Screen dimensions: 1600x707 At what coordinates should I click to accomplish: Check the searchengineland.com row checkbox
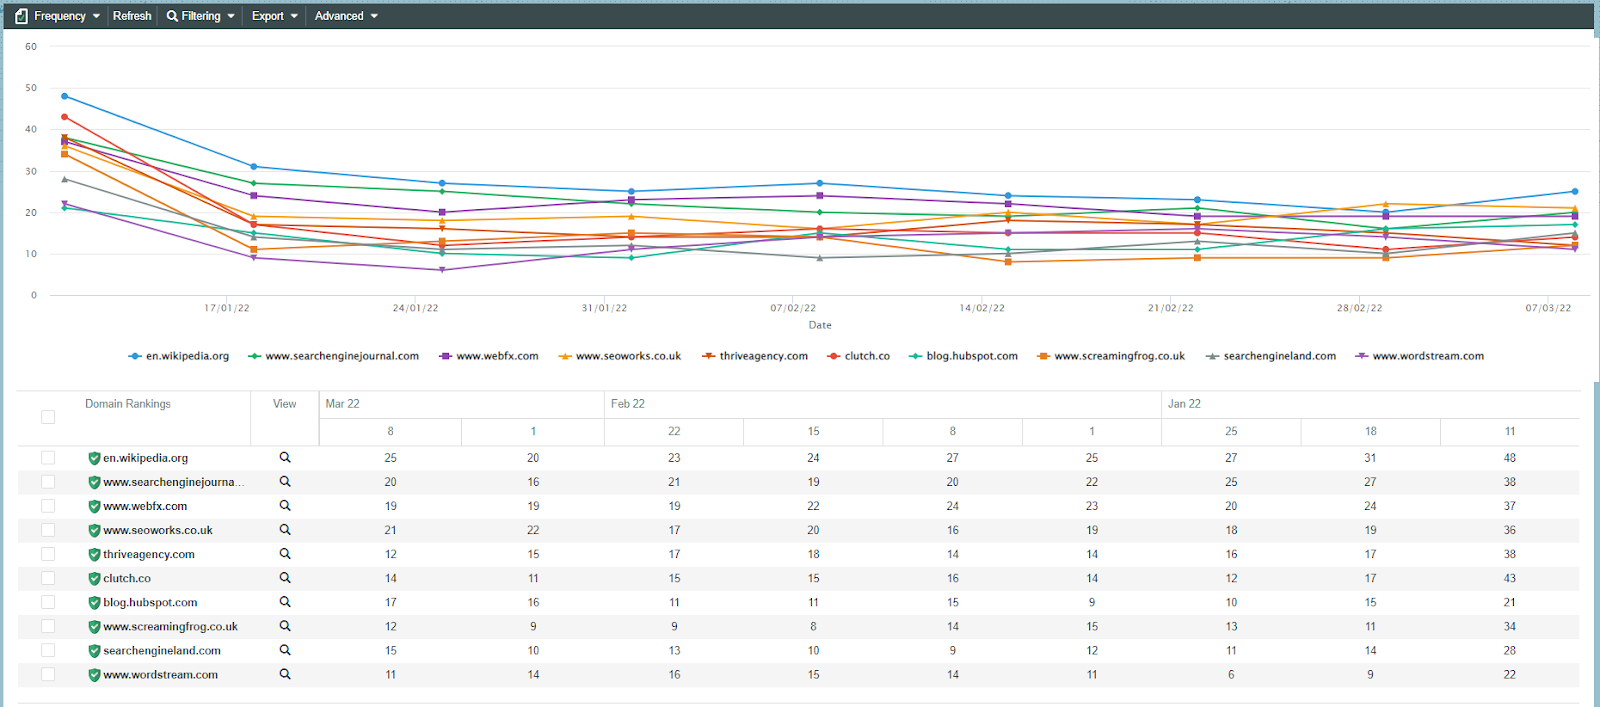coord(48,650)
